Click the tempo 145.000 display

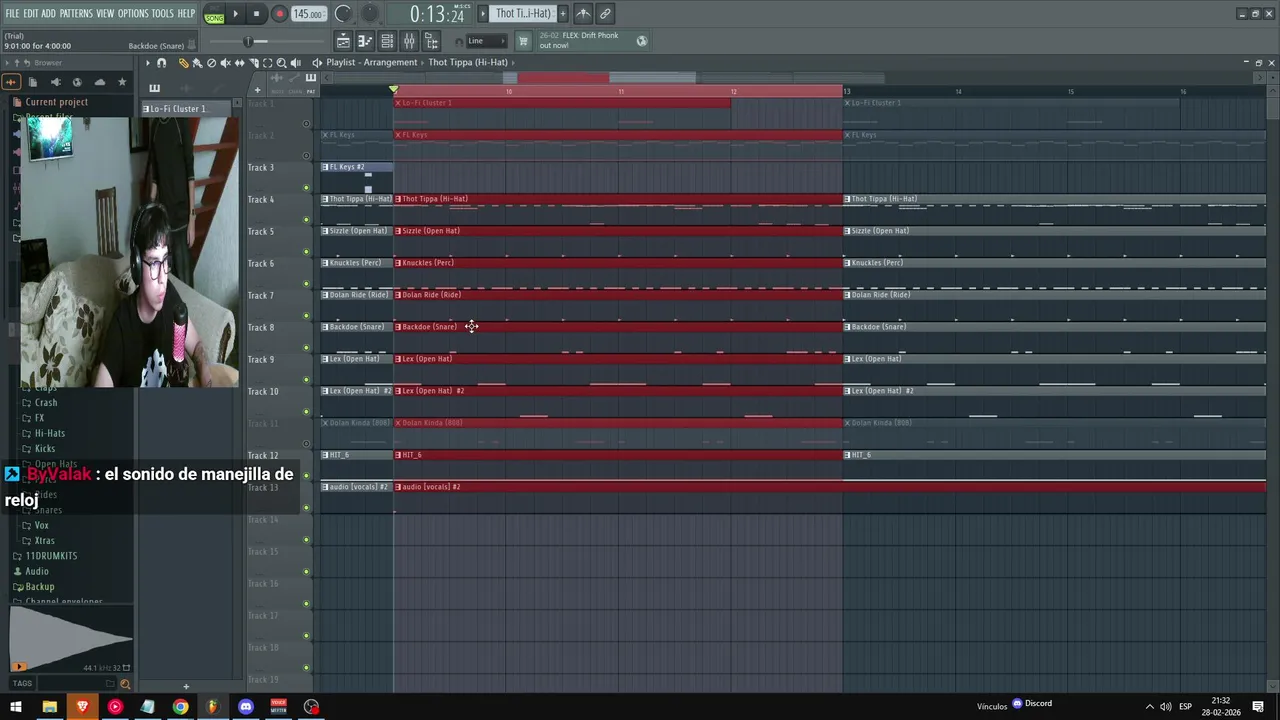pyautogui.click(x=309, y=14)
